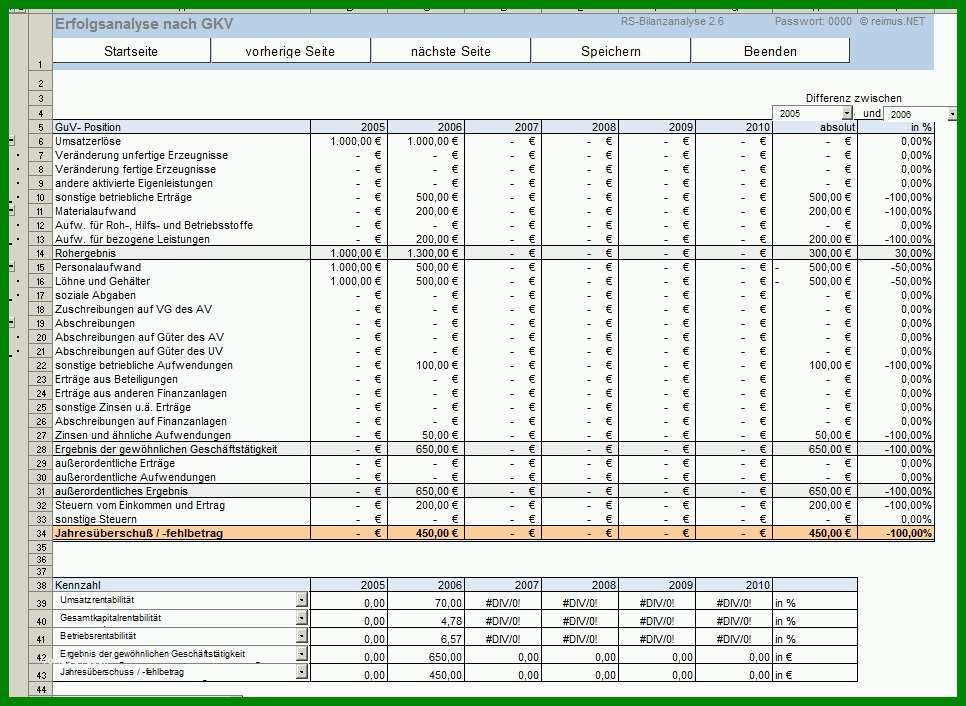Select the absolut column header

tap(815, 127)
